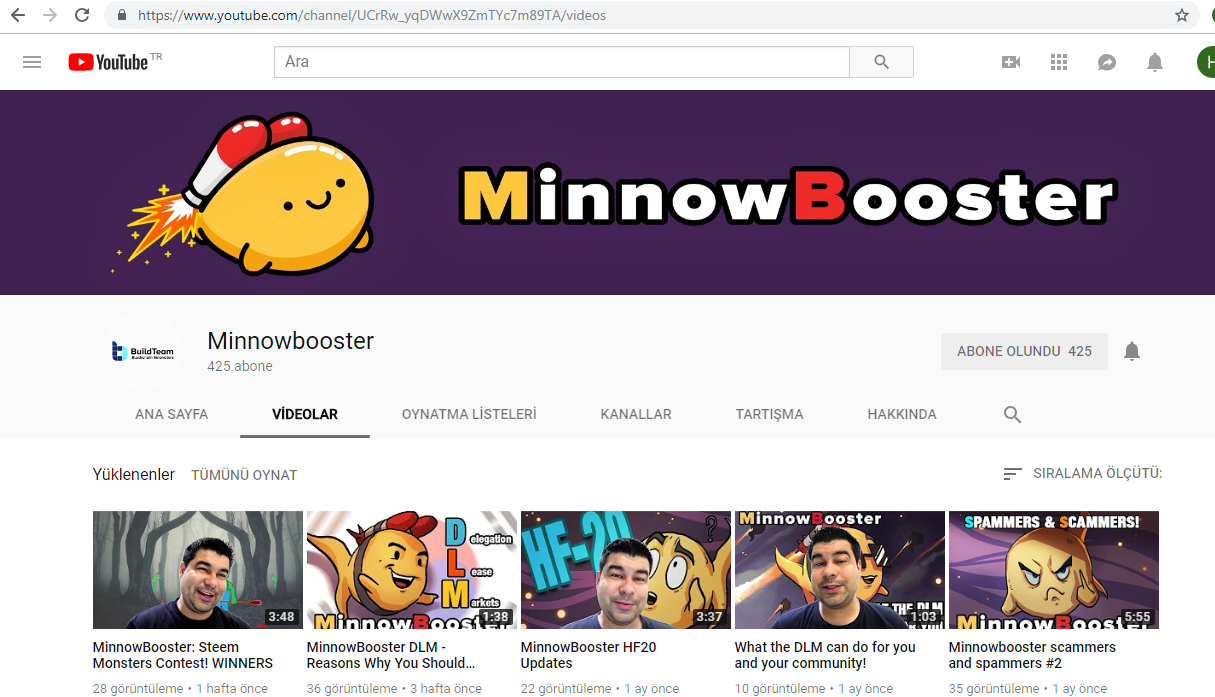This screenshot has width=1215, height=697.
Task: Click the lock icon in the address bar
Action: [x=122, y=15]
